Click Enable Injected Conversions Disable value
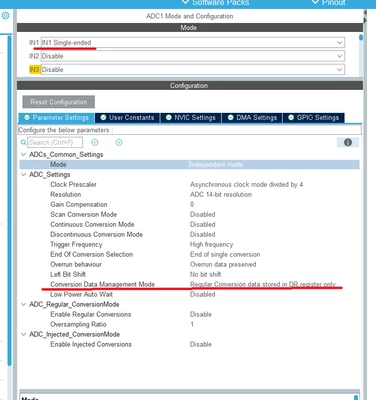Screen dimensions: 376x400 coord(201,345)
